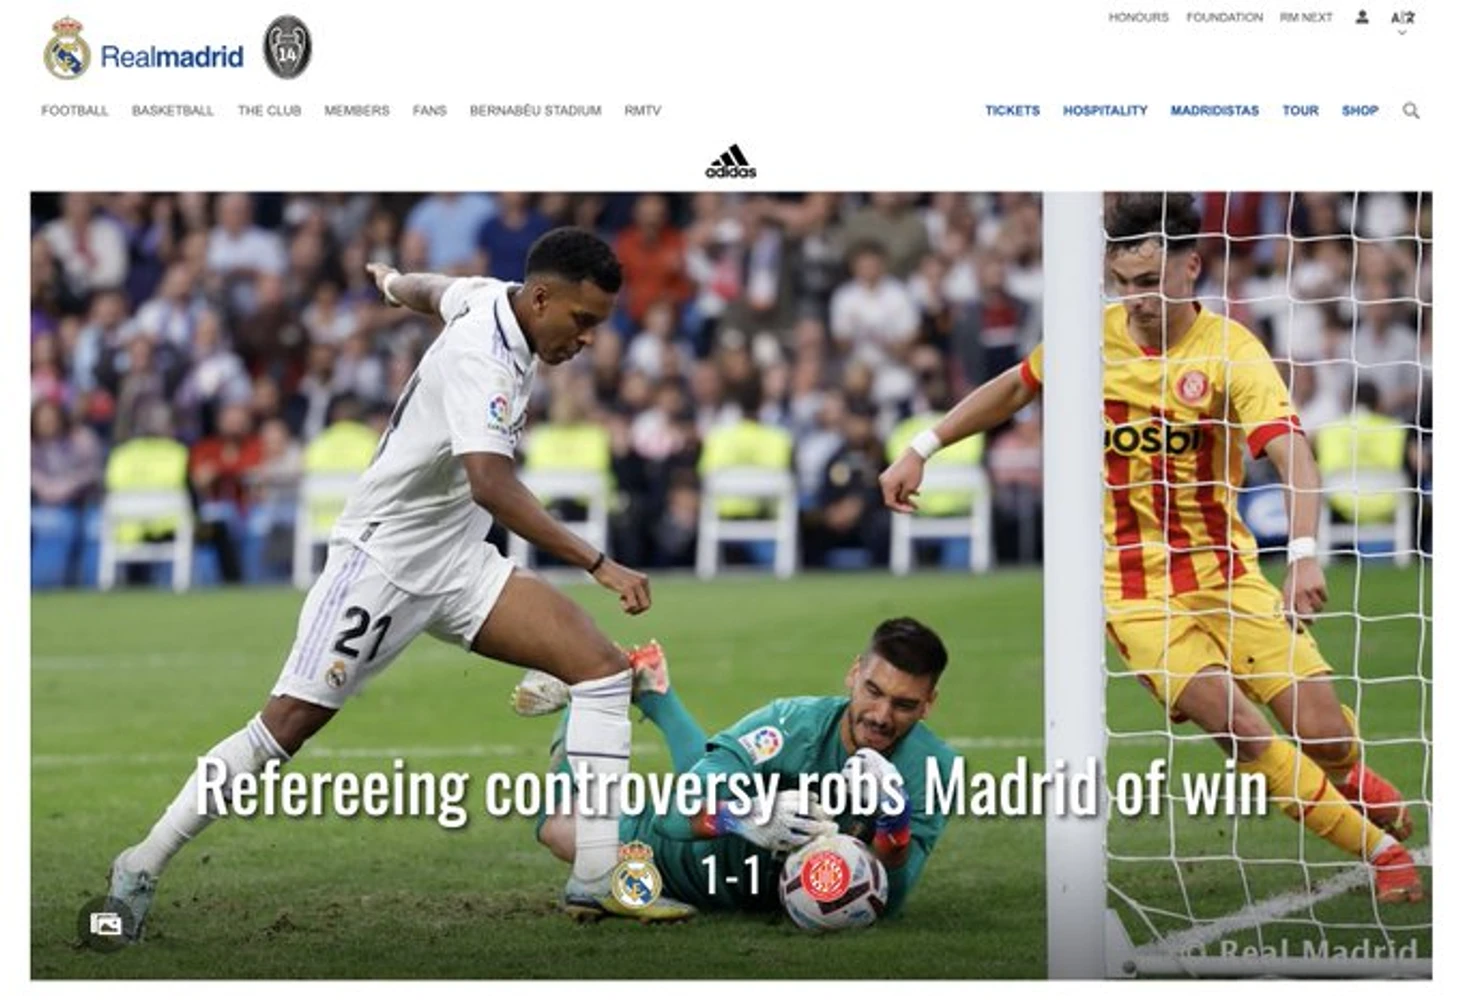
Task: Open the Honours link
Action: coord(1138,18)
